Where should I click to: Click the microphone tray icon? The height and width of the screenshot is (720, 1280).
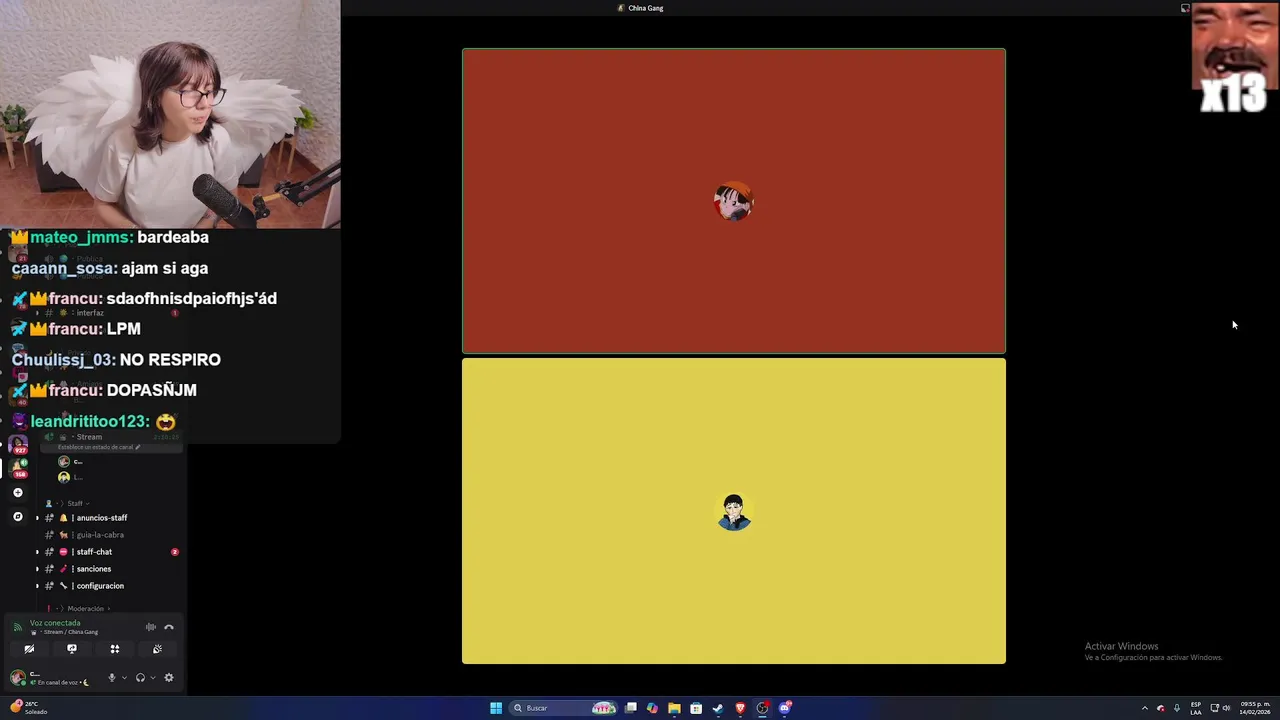coord(1175,708)
